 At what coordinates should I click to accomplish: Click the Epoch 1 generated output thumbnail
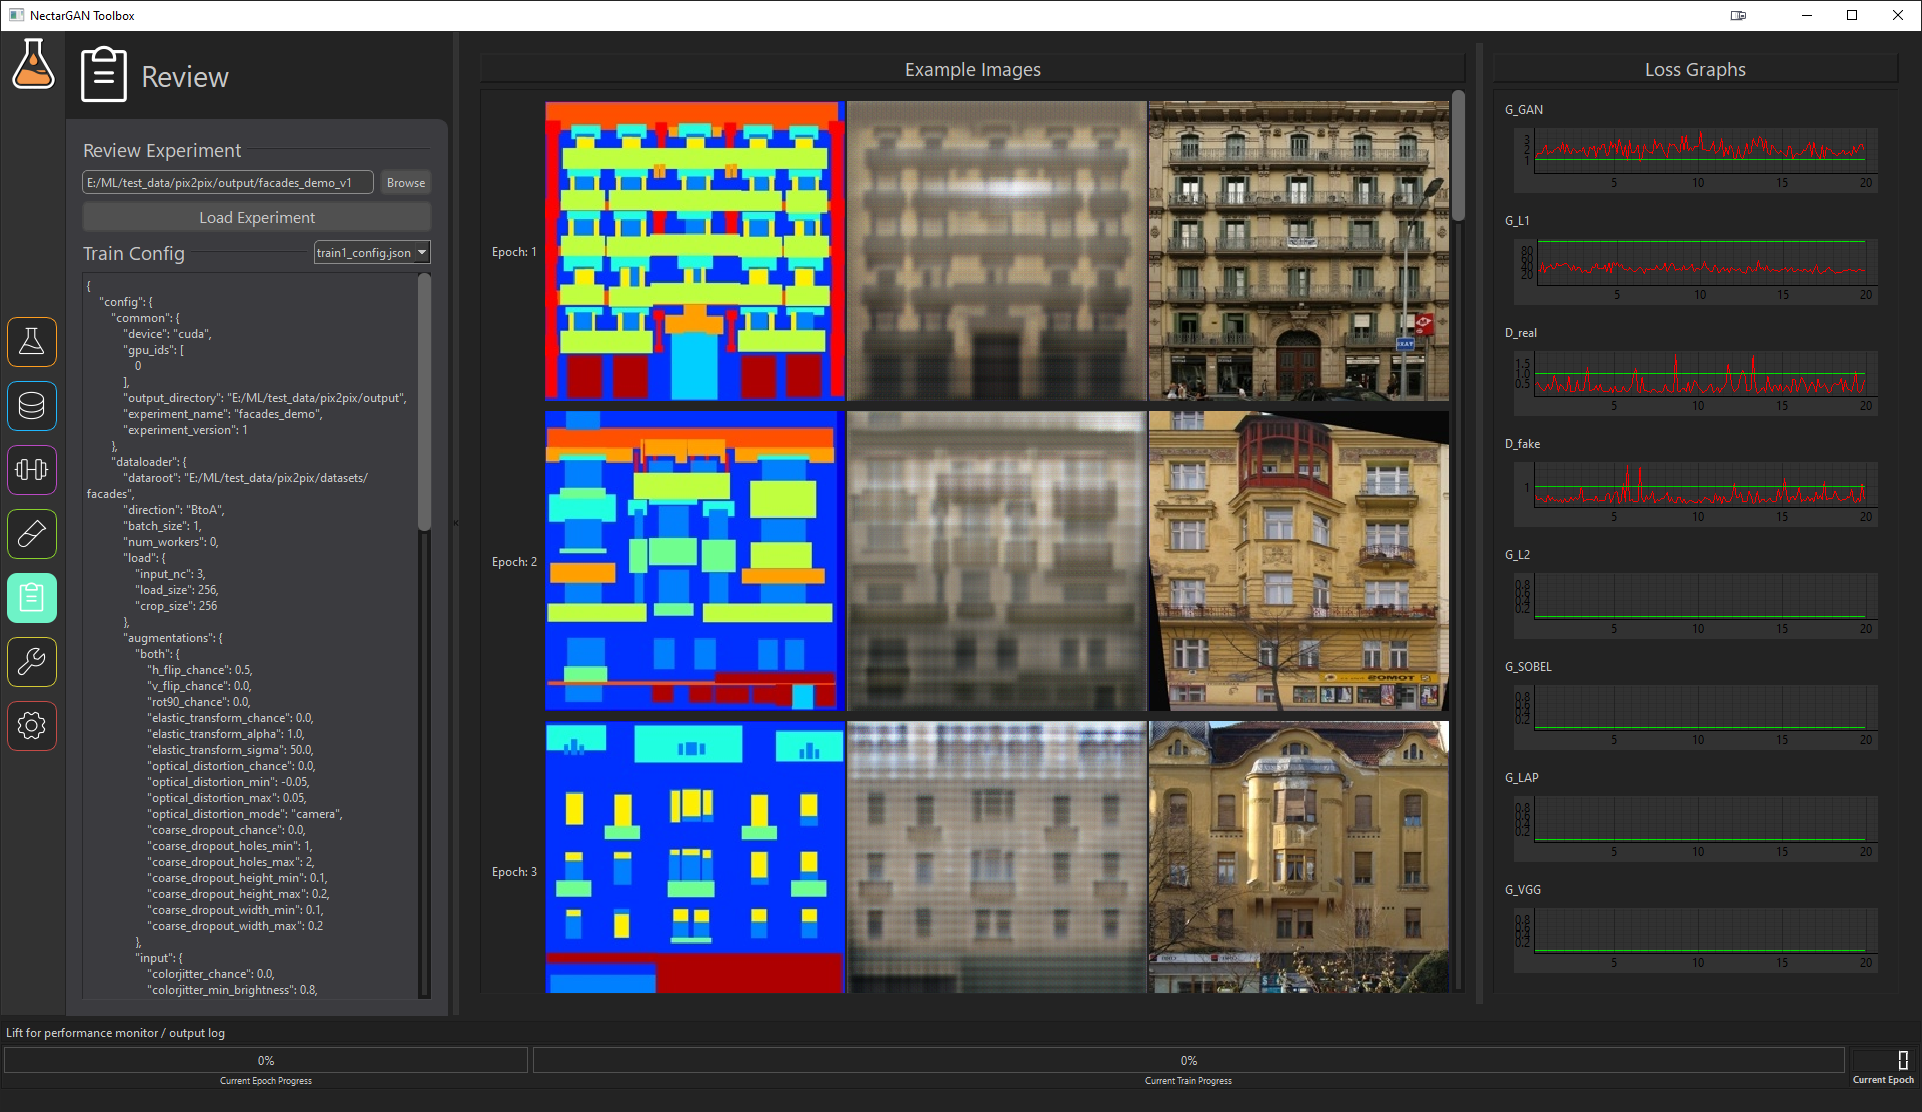996,251
